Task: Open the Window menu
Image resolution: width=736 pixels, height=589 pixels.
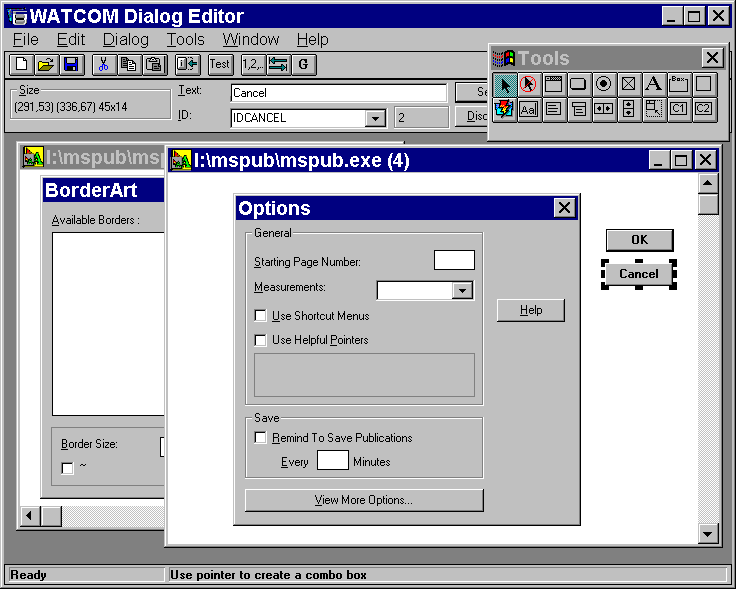Action: coord(250,39)
